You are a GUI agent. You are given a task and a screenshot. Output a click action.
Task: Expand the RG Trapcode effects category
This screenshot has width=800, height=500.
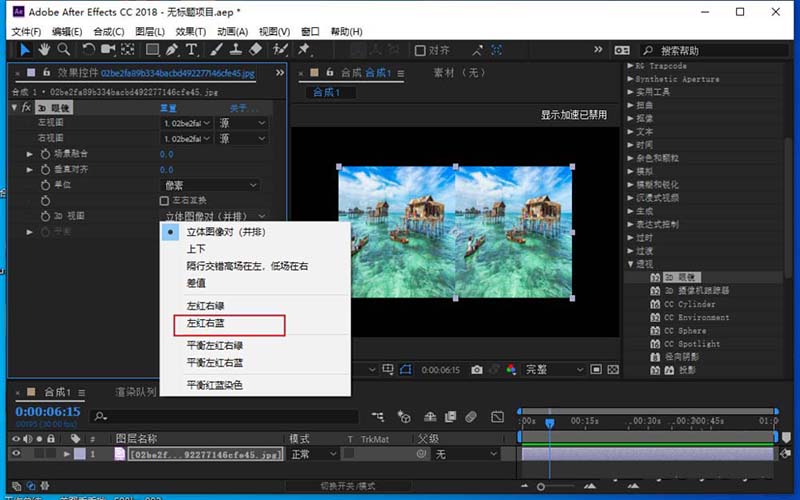coord(631,65)
